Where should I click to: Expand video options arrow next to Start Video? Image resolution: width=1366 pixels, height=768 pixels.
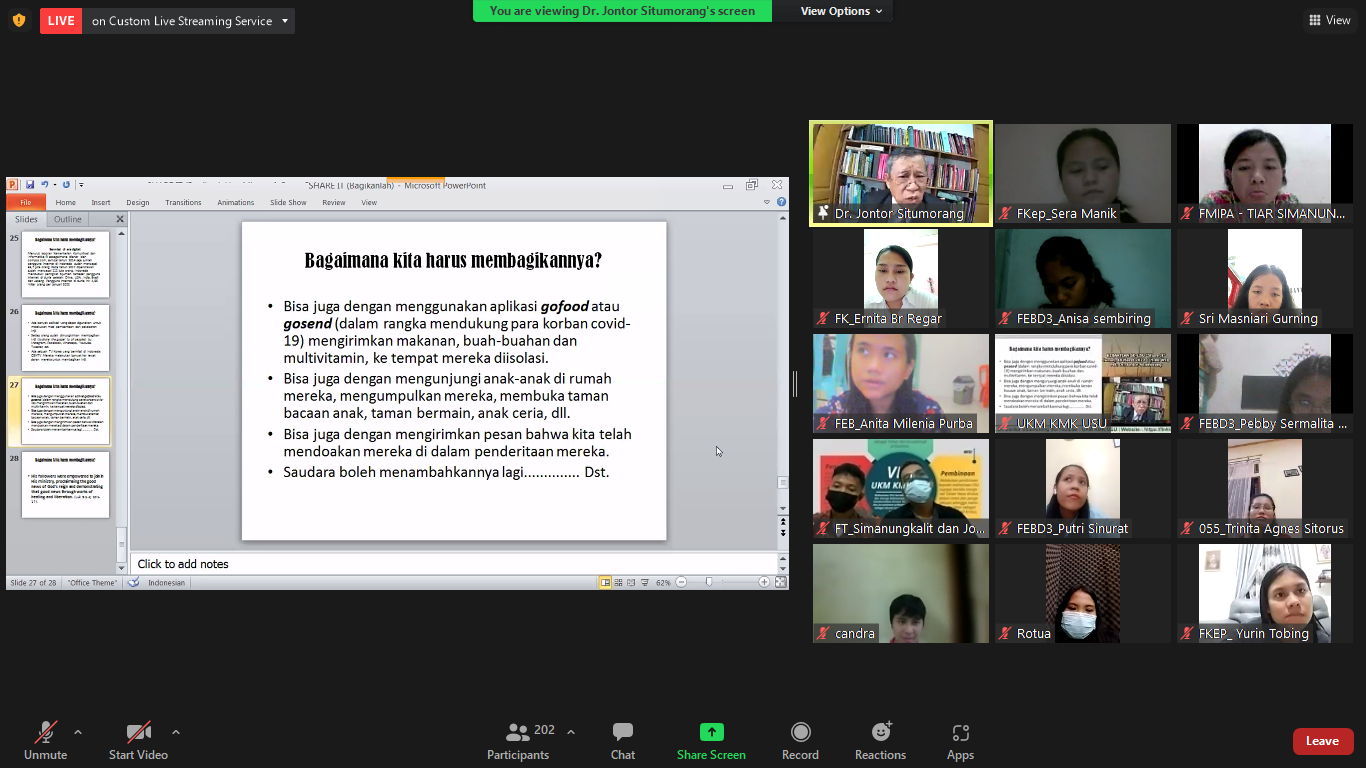click(x=176, y=732)
